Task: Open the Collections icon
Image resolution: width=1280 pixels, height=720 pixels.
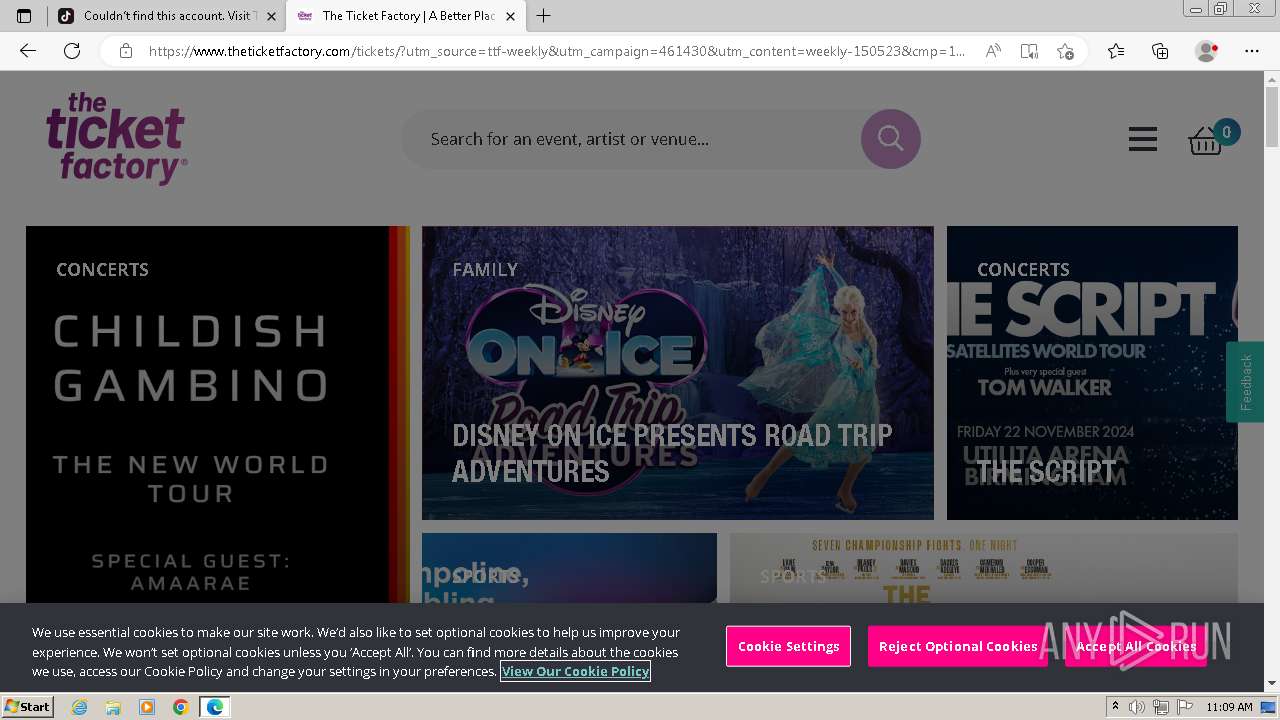Action: coord(1160,51)
